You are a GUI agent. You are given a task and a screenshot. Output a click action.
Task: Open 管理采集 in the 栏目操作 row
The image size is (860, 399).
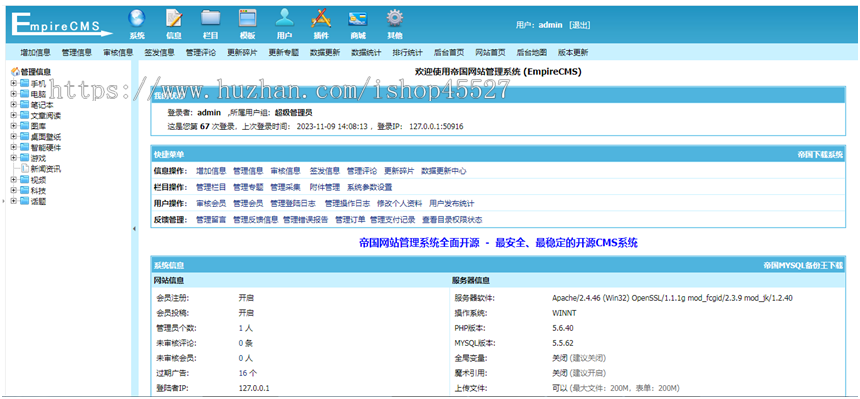pyautogui.click(x=285, y=187)
